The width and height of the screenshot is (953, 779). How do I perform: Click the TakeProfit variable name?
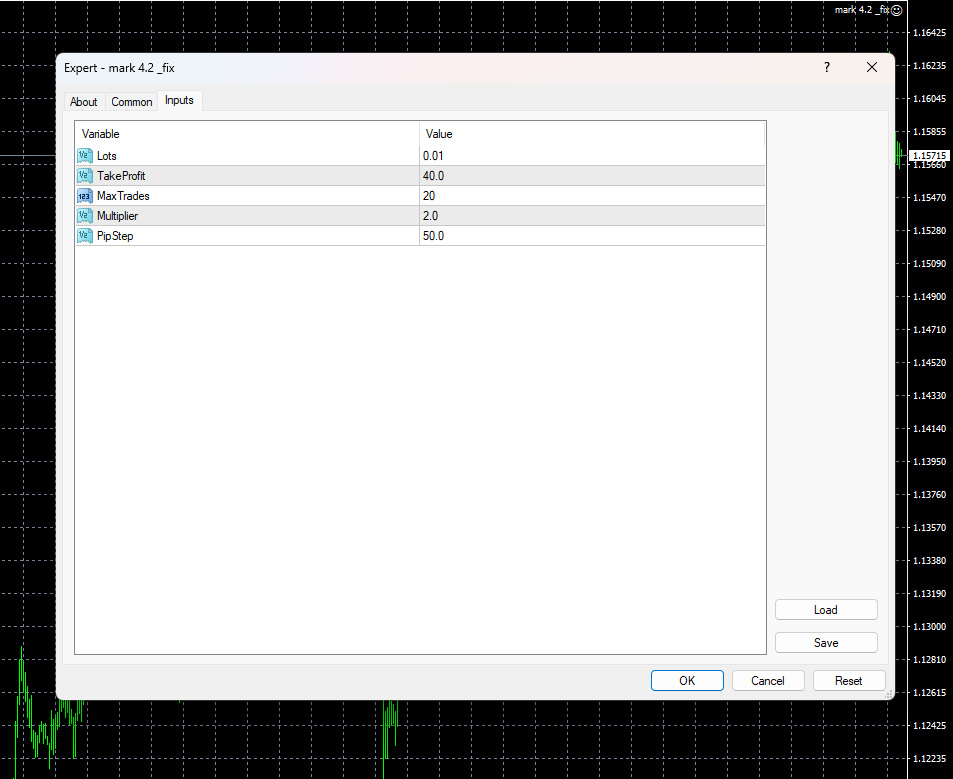pos(121,176)
